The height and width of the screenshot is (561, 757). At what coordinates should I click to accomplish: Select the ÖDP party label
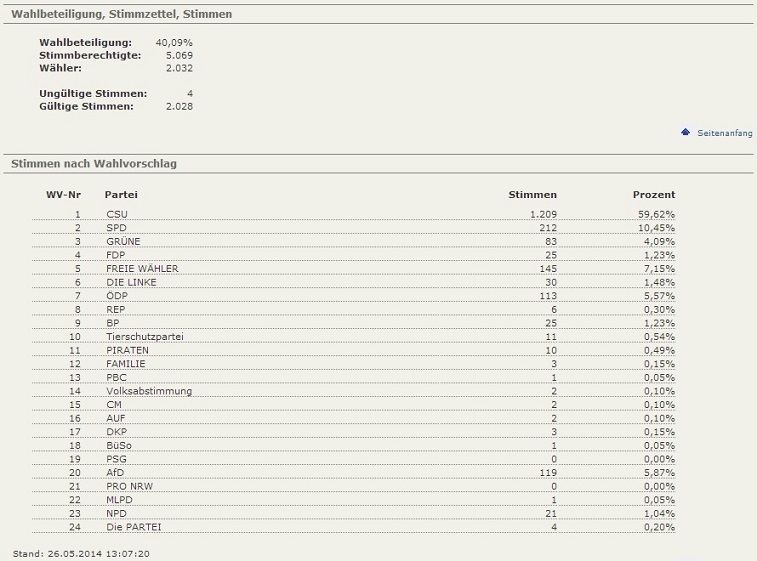tap(117, 295)
